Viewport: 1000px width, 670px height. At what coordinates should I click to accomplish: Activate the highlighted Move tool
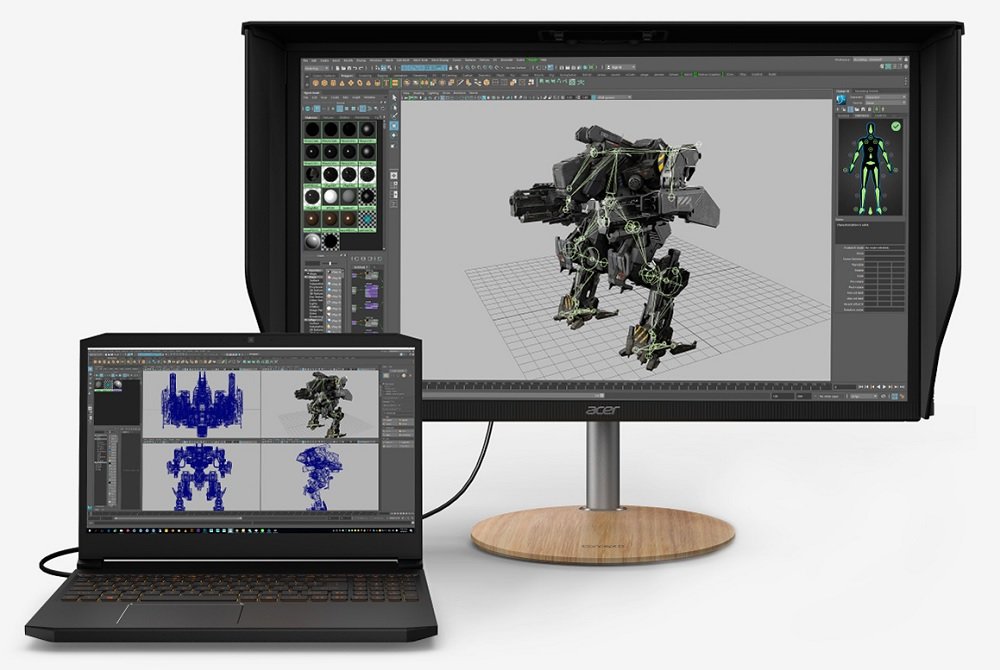click(393, 127)
